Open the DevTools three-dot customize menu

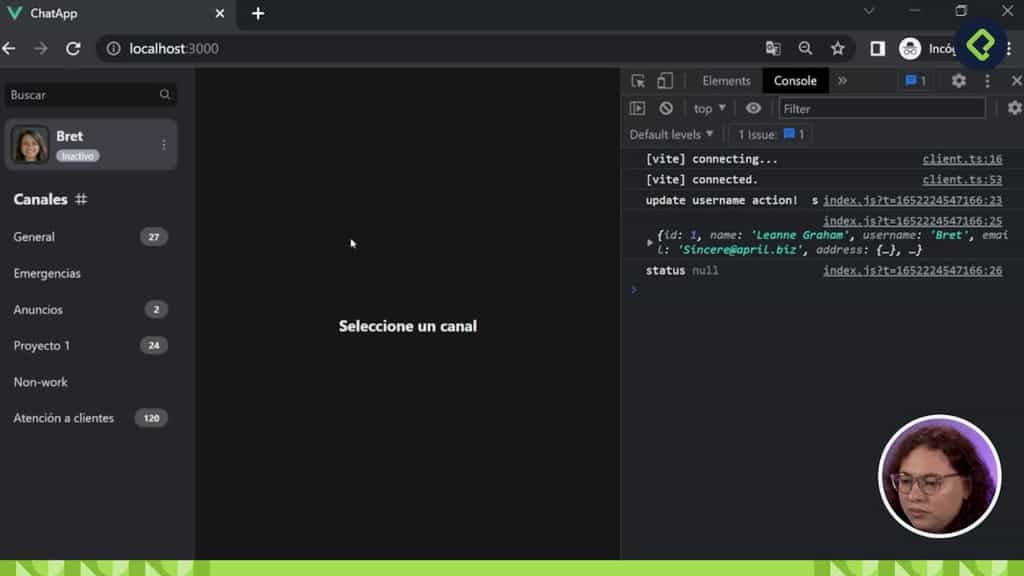click(x=987, y=80)
